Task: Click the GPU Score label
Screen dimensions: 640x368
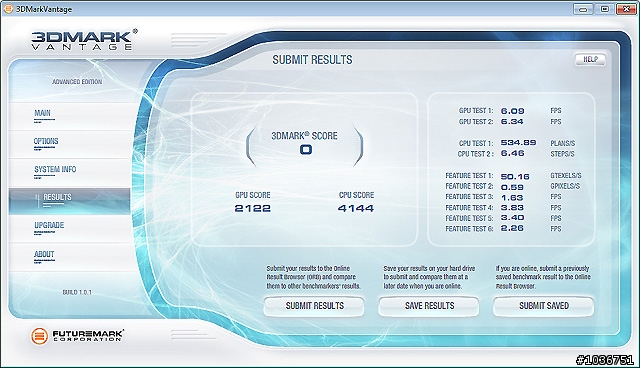Action: (x=253, y=195)
